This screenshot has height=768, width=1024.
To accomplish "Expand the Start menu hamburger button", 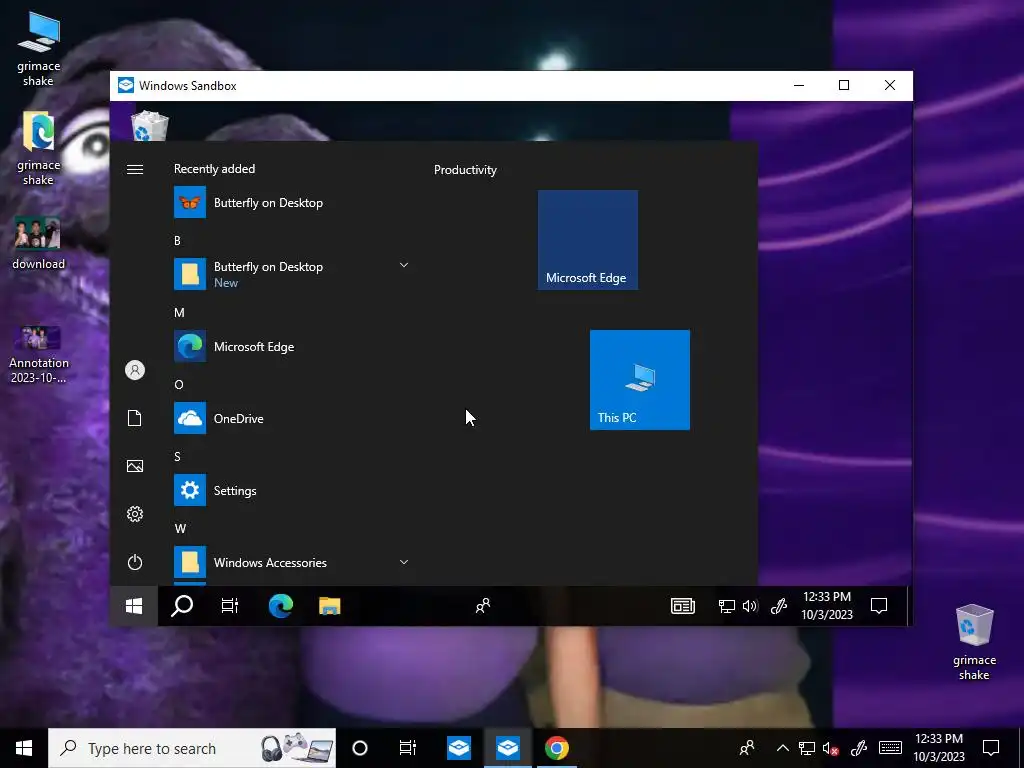I will click(135, 170).
